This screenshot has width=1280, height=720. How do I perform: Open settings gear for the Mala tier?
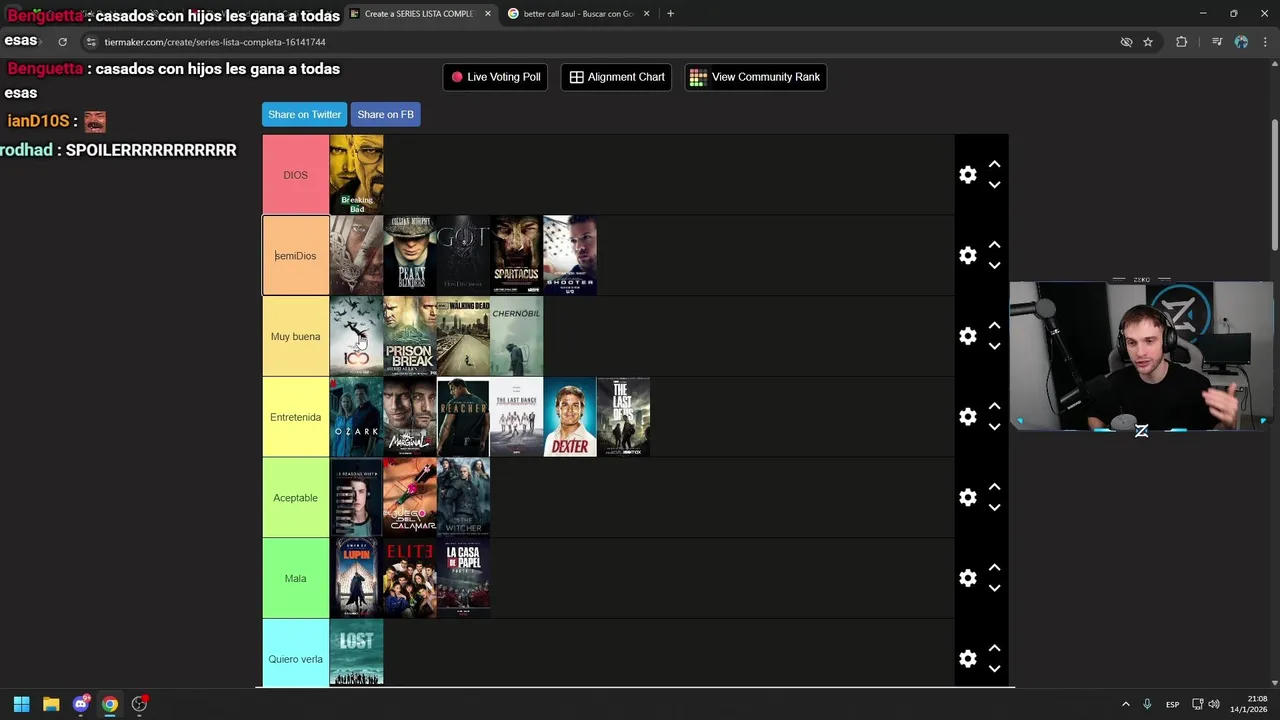click(x=967, y=578)
